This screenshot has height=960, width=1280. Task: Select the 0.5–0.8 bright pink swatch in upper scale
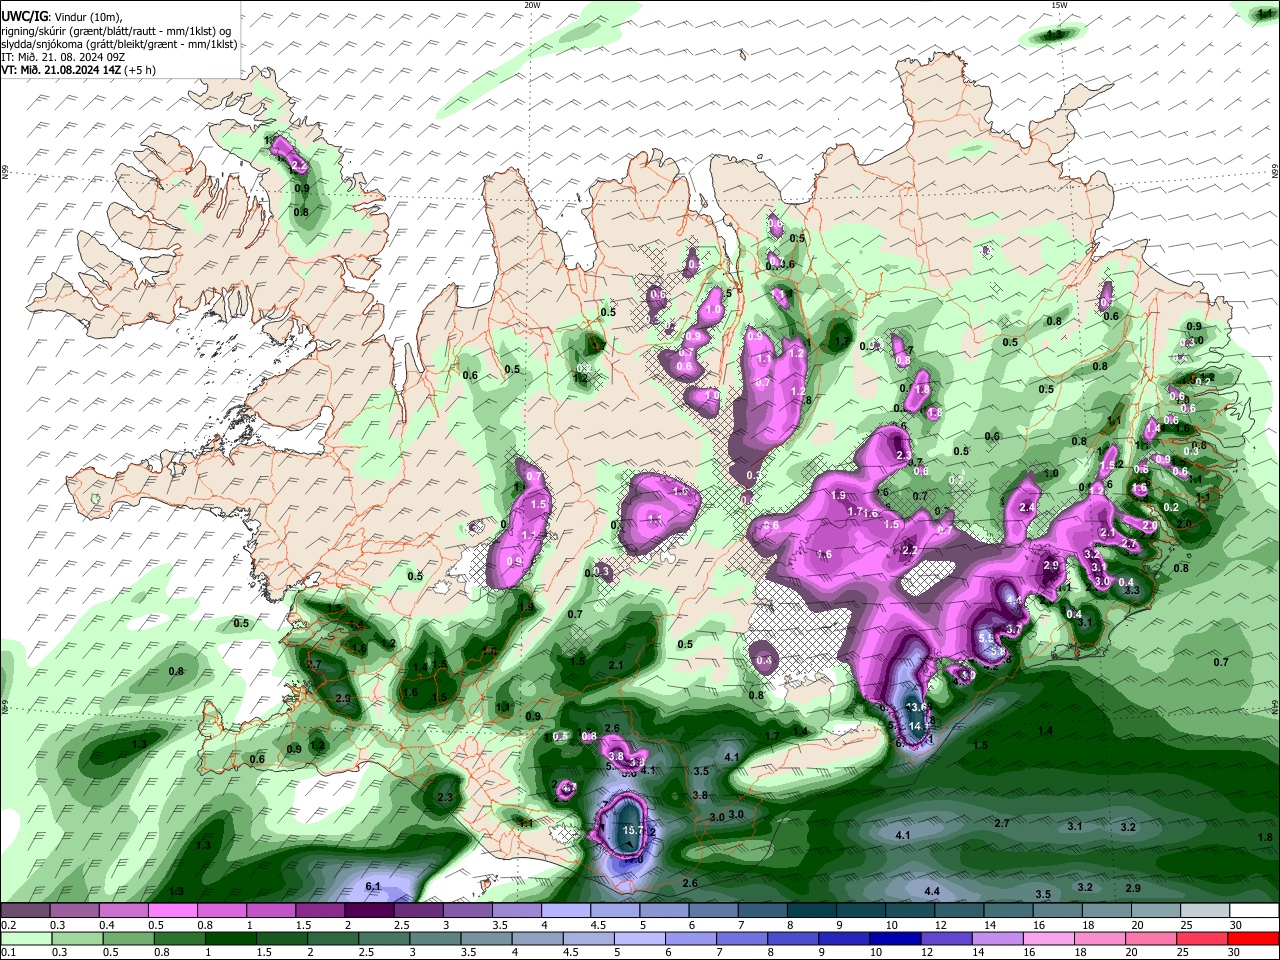click(172, 911)
